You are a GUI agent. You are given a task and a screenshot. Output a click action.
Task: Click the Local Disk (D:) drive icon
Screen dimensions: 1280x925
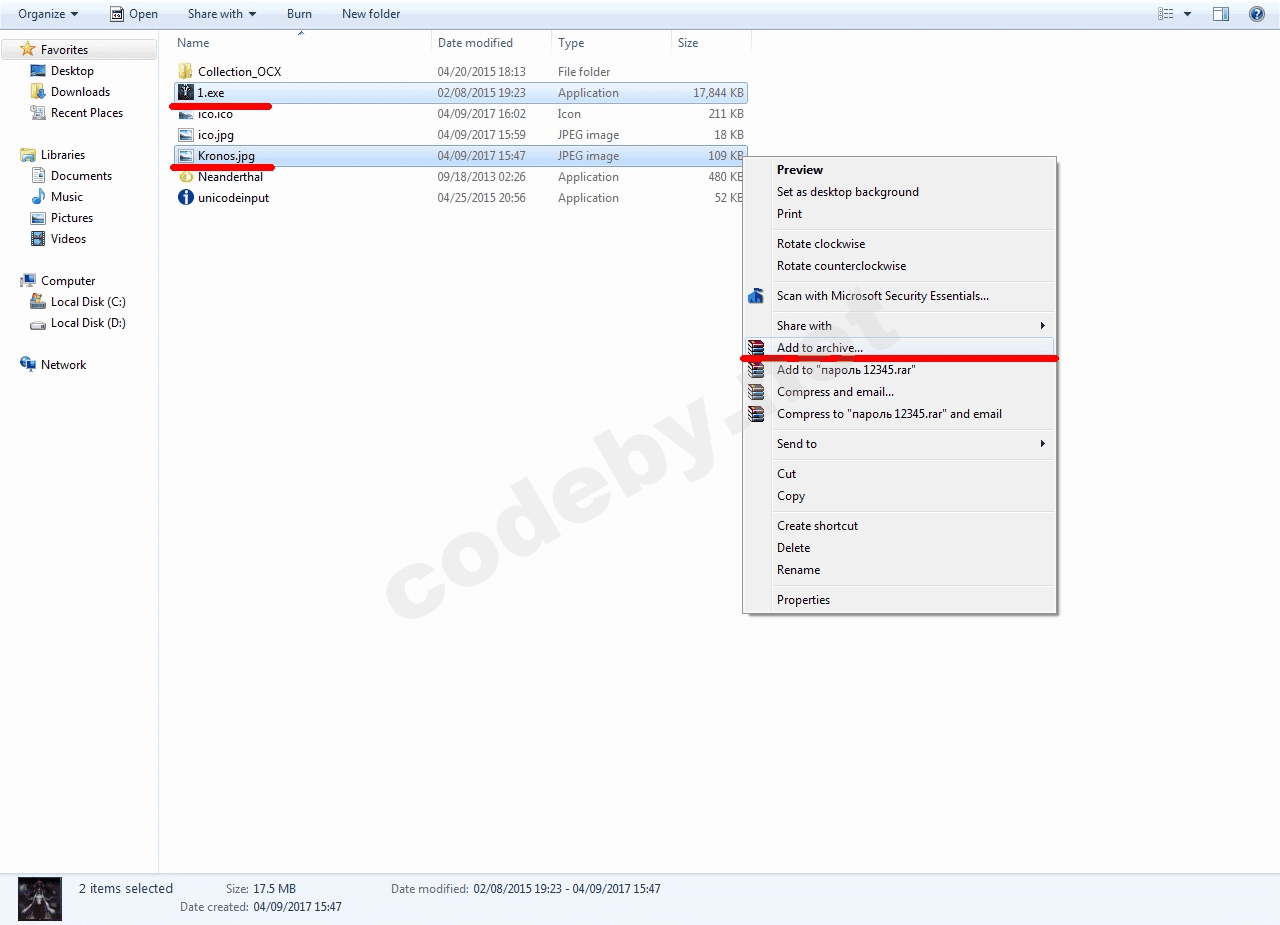tap(38, 323)
